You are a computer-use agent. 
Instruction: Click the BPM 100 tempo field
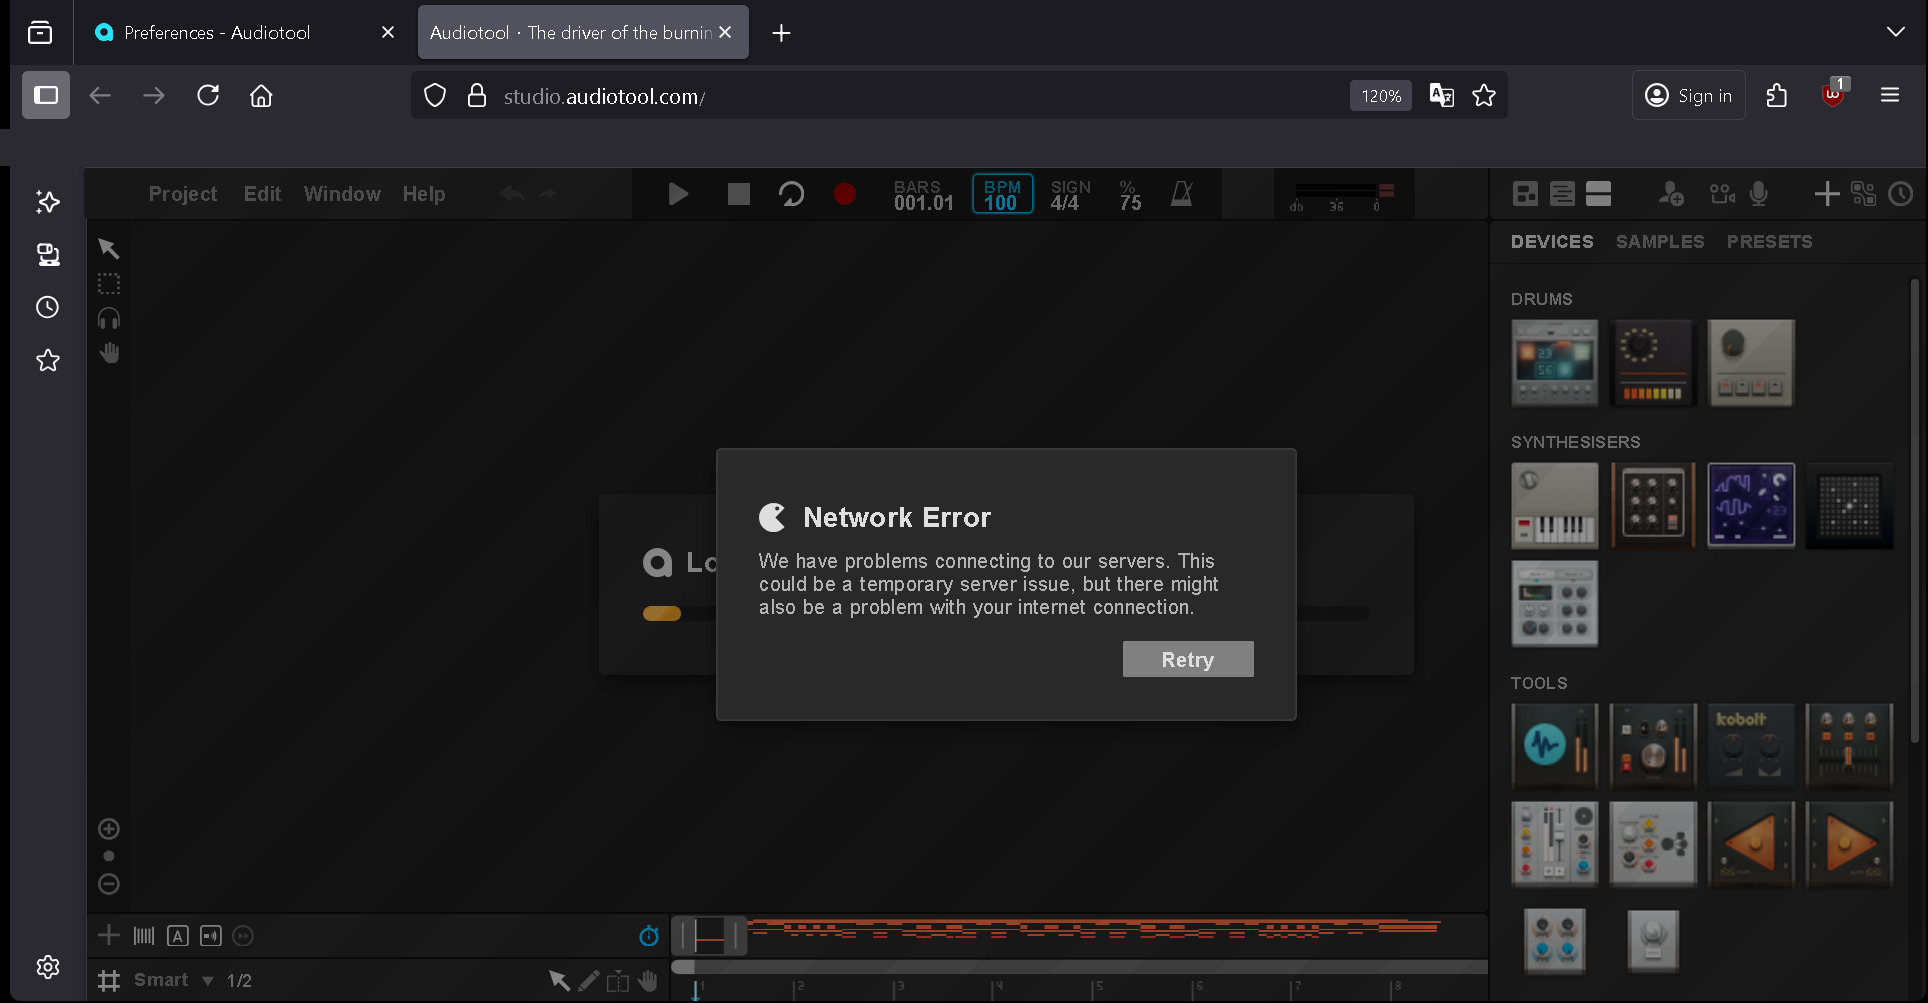[x=1002, y=194]
